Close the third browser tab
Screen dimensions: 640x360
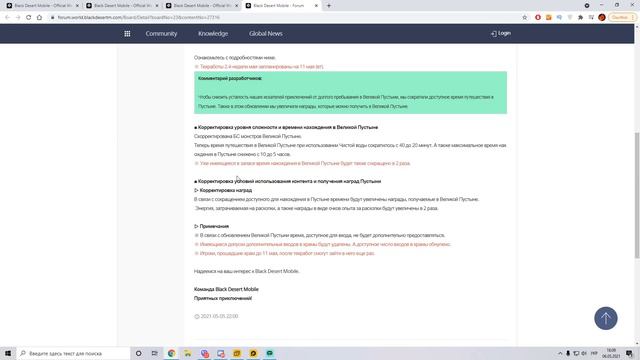(236, 6)
